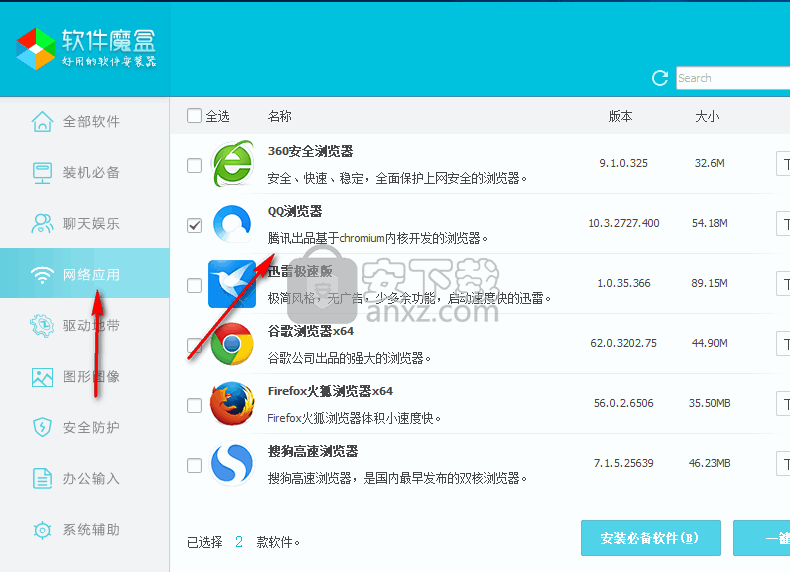Click the 装机必备 monitor icon
The width and height of the screenshot is (790, 572).
[x=42, y=172]
